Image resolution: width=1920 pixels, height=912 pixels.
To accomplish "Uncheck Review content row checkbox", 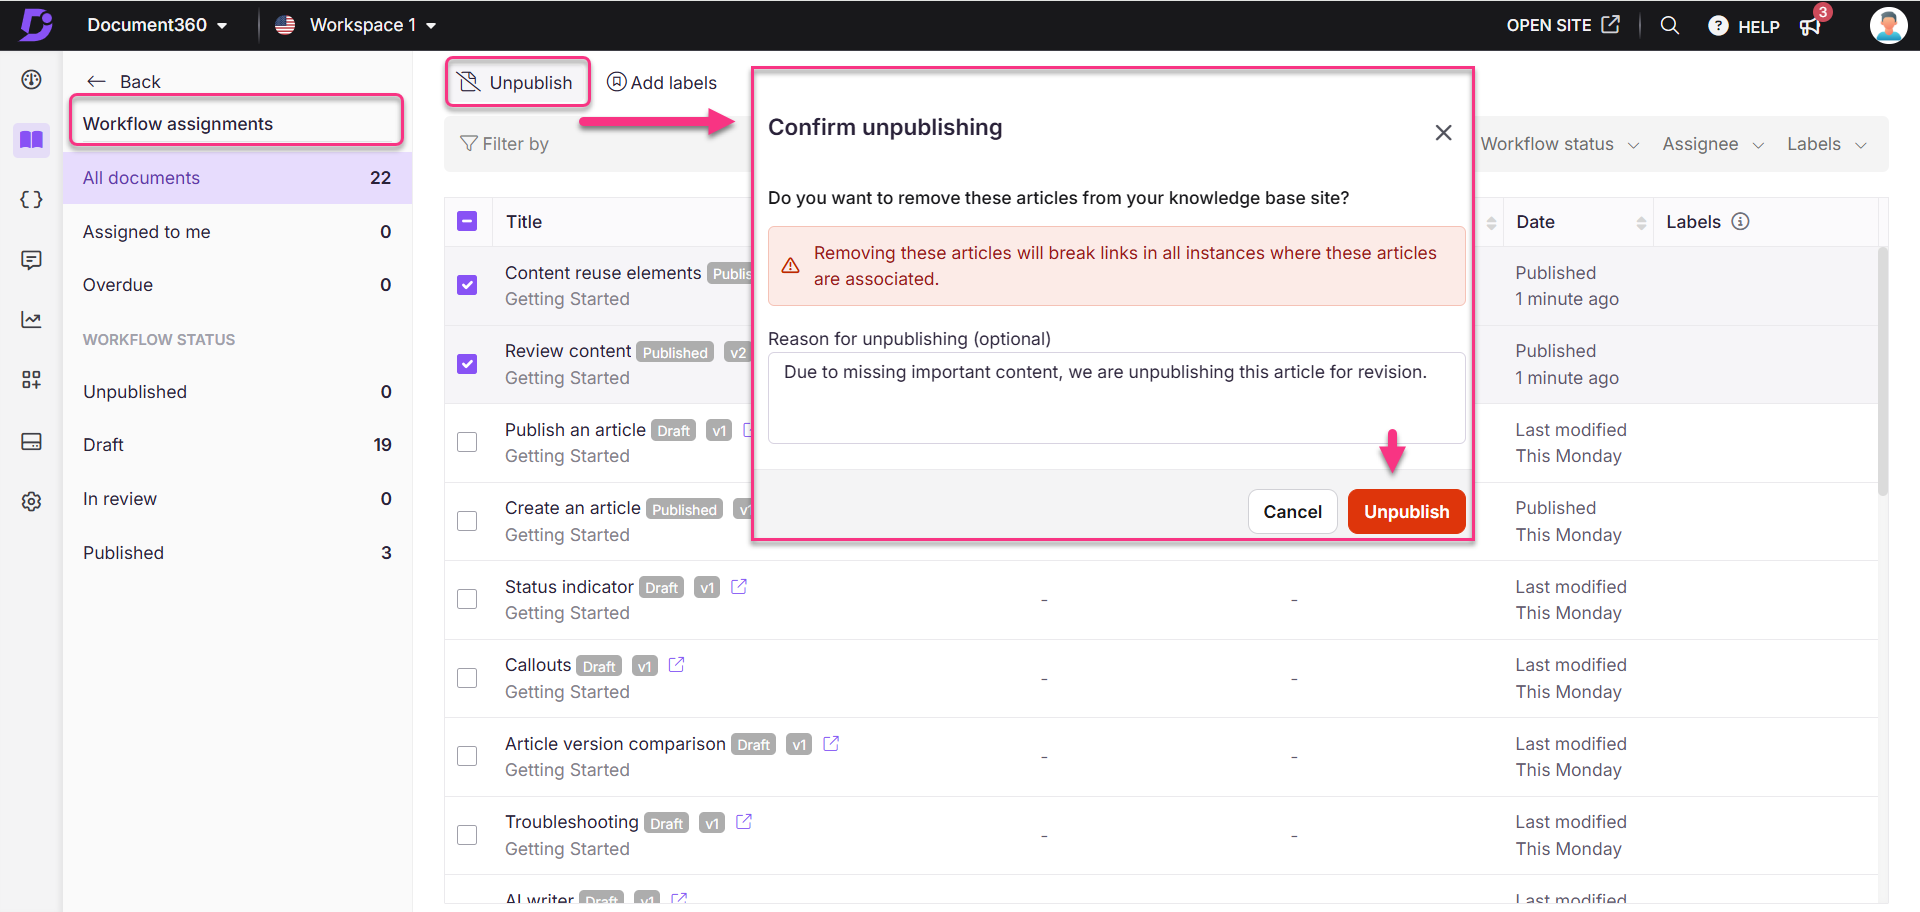I will tap(467, 364).
